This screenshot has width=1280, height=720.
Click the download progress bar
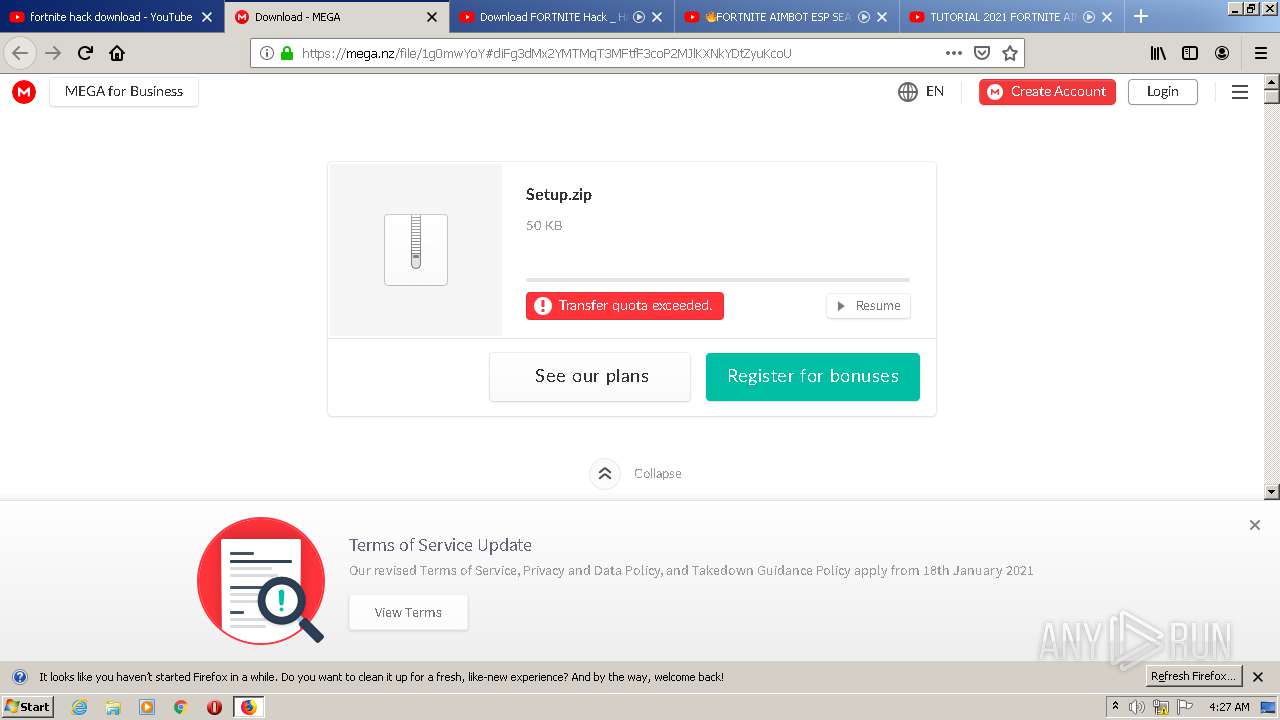718,280
